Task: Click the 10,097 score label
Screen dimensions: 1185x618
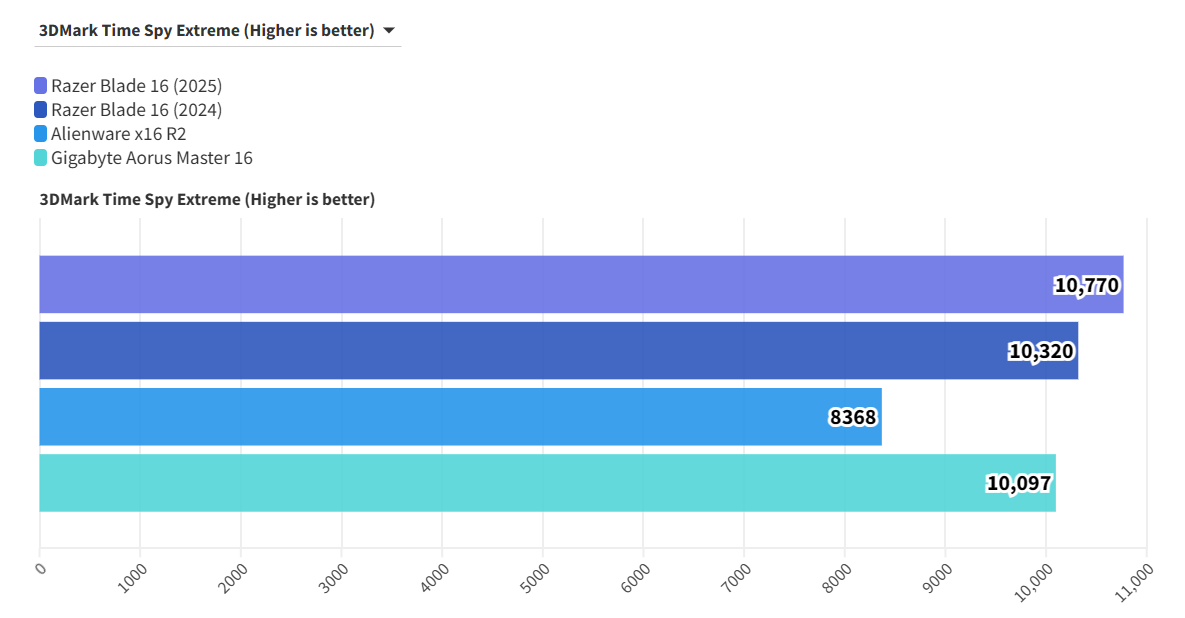Action: 1019,484
